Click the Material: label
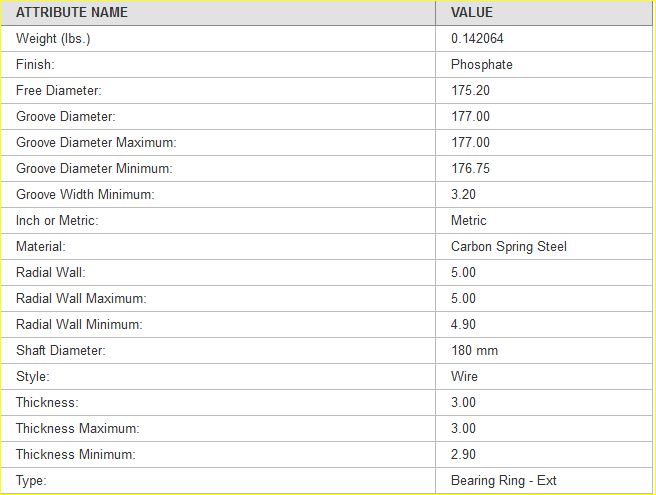This screenshot has height=495, width=656. [x=41, y=246]
